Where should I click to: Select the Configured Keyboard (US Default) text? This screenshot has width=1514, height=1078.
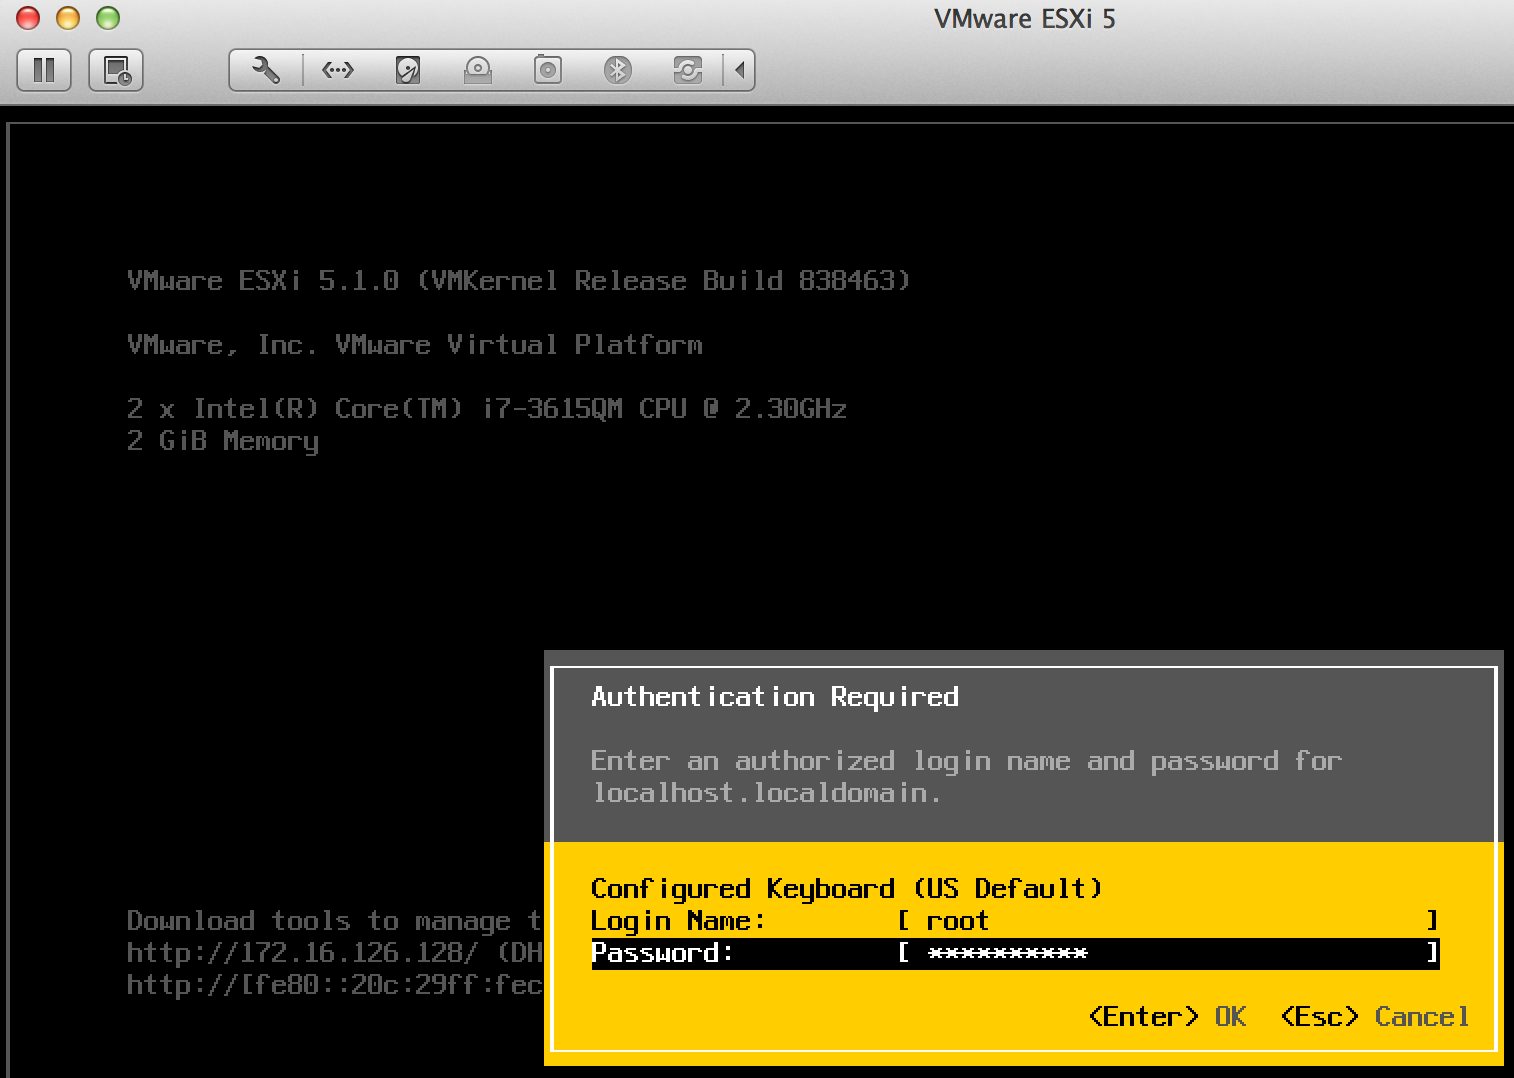(847, 888)
